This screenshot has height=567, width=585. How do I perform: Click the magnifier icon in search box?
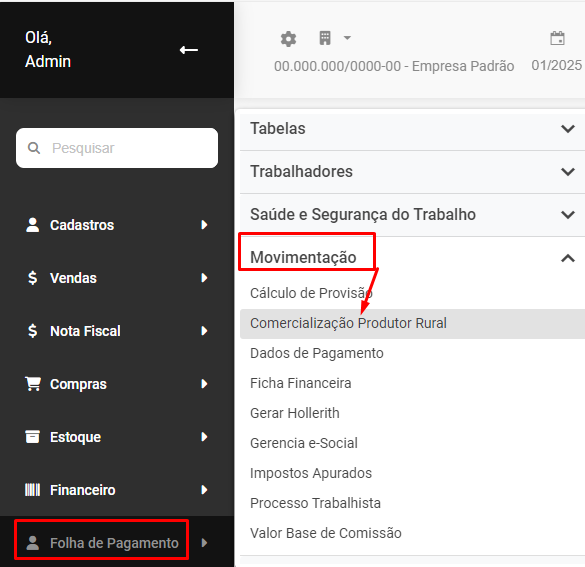coord(34,148)
